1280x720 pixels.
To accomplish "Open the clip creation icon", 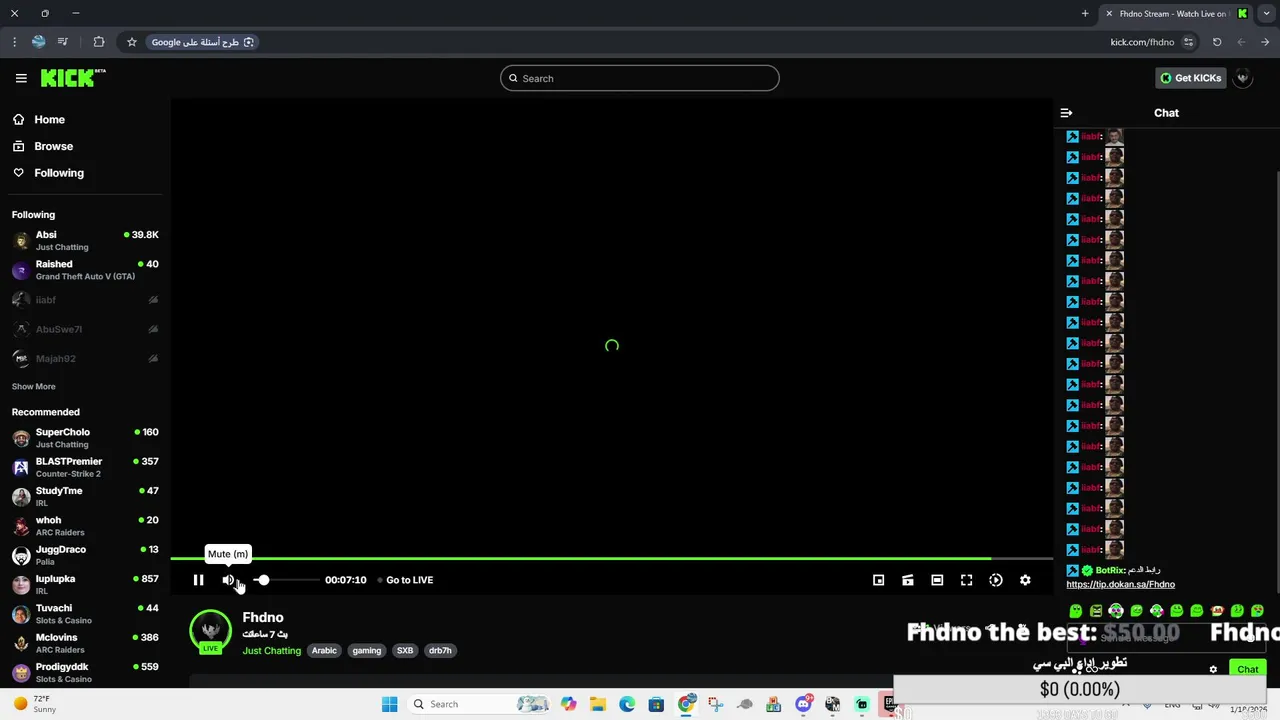I will (x=908, y=580).
